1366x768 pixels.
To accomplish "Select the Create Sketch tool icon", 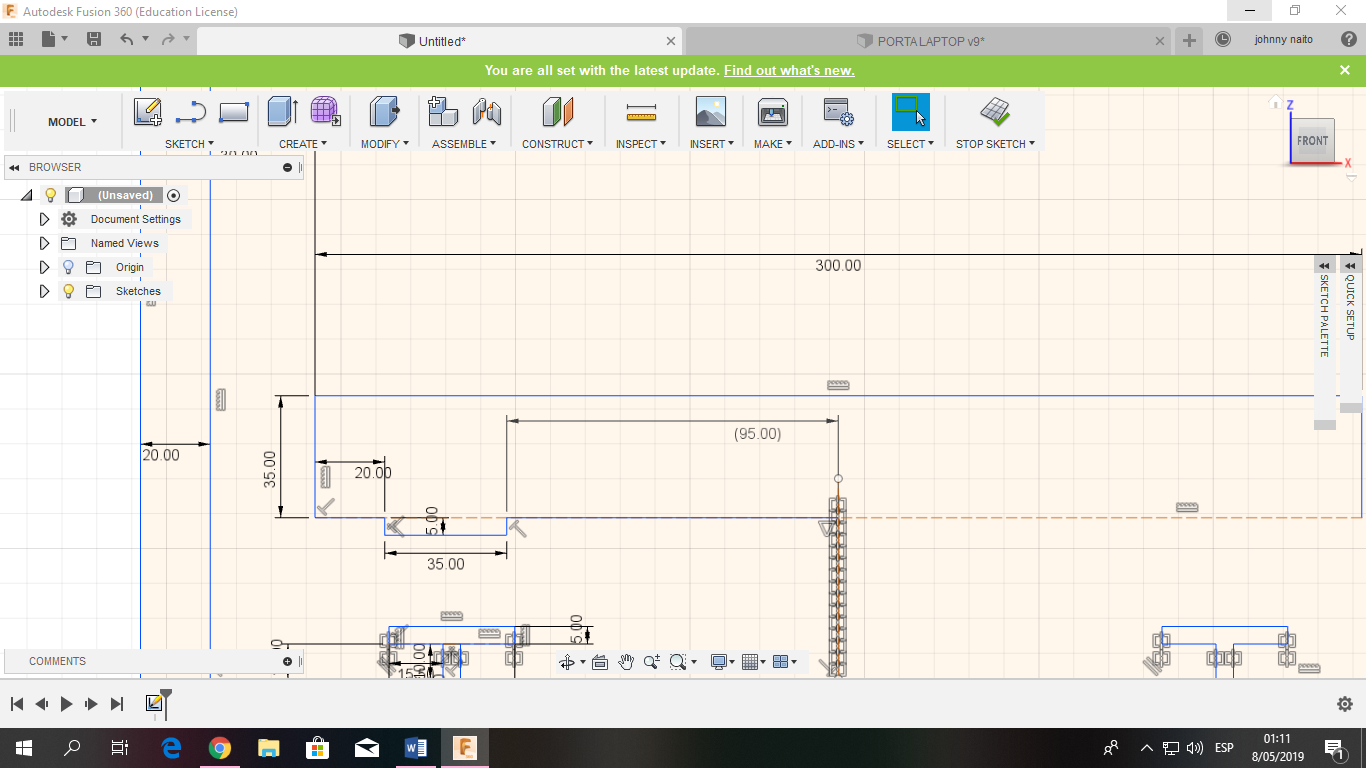I will 148,112.
